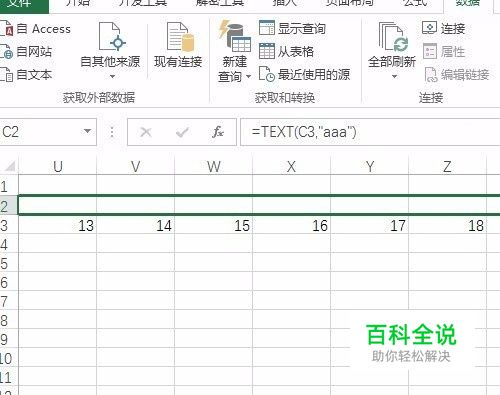Import data from Access
This screenshot has width=500, height=395.
(36, 29)
